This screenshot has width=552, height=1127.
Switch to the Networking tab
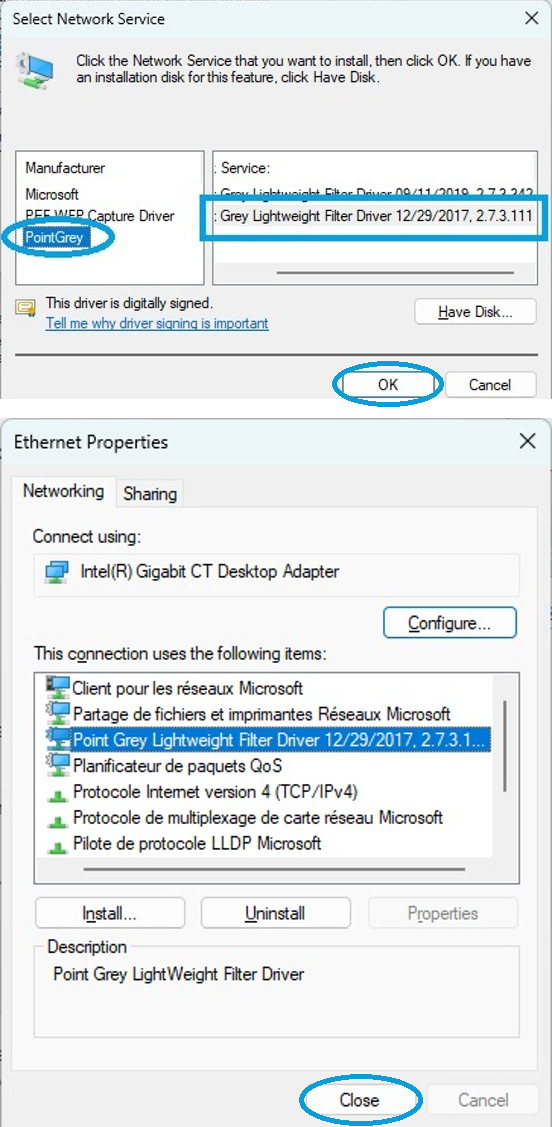tap(63, 492)
